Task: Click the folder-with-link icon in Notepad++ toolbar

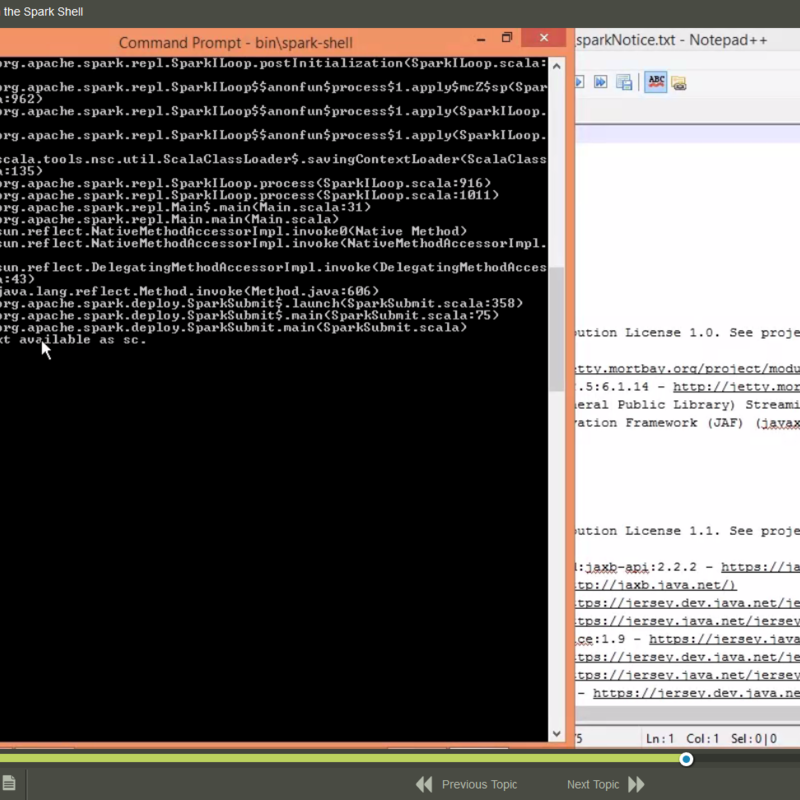Action: coord(679,83)
